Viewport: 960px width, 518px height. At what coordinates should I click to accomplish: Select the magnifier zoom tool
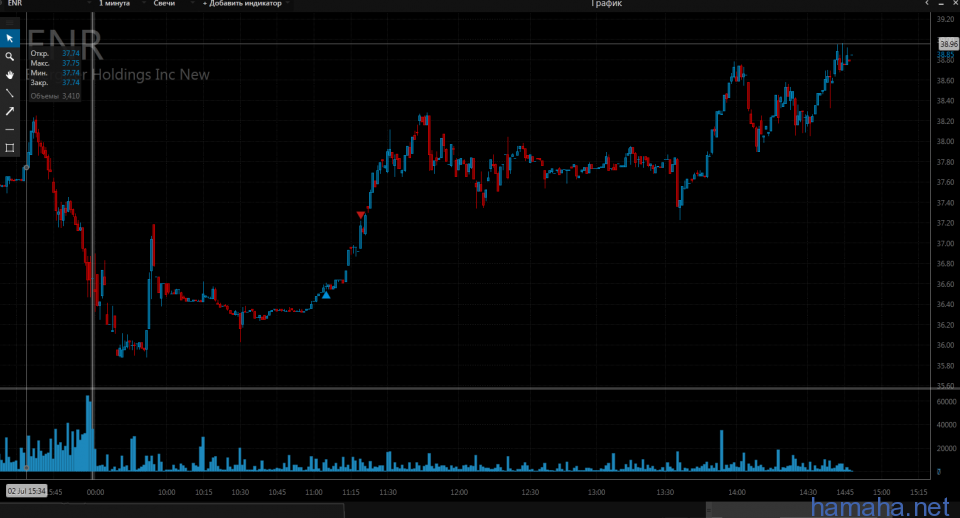10,56
